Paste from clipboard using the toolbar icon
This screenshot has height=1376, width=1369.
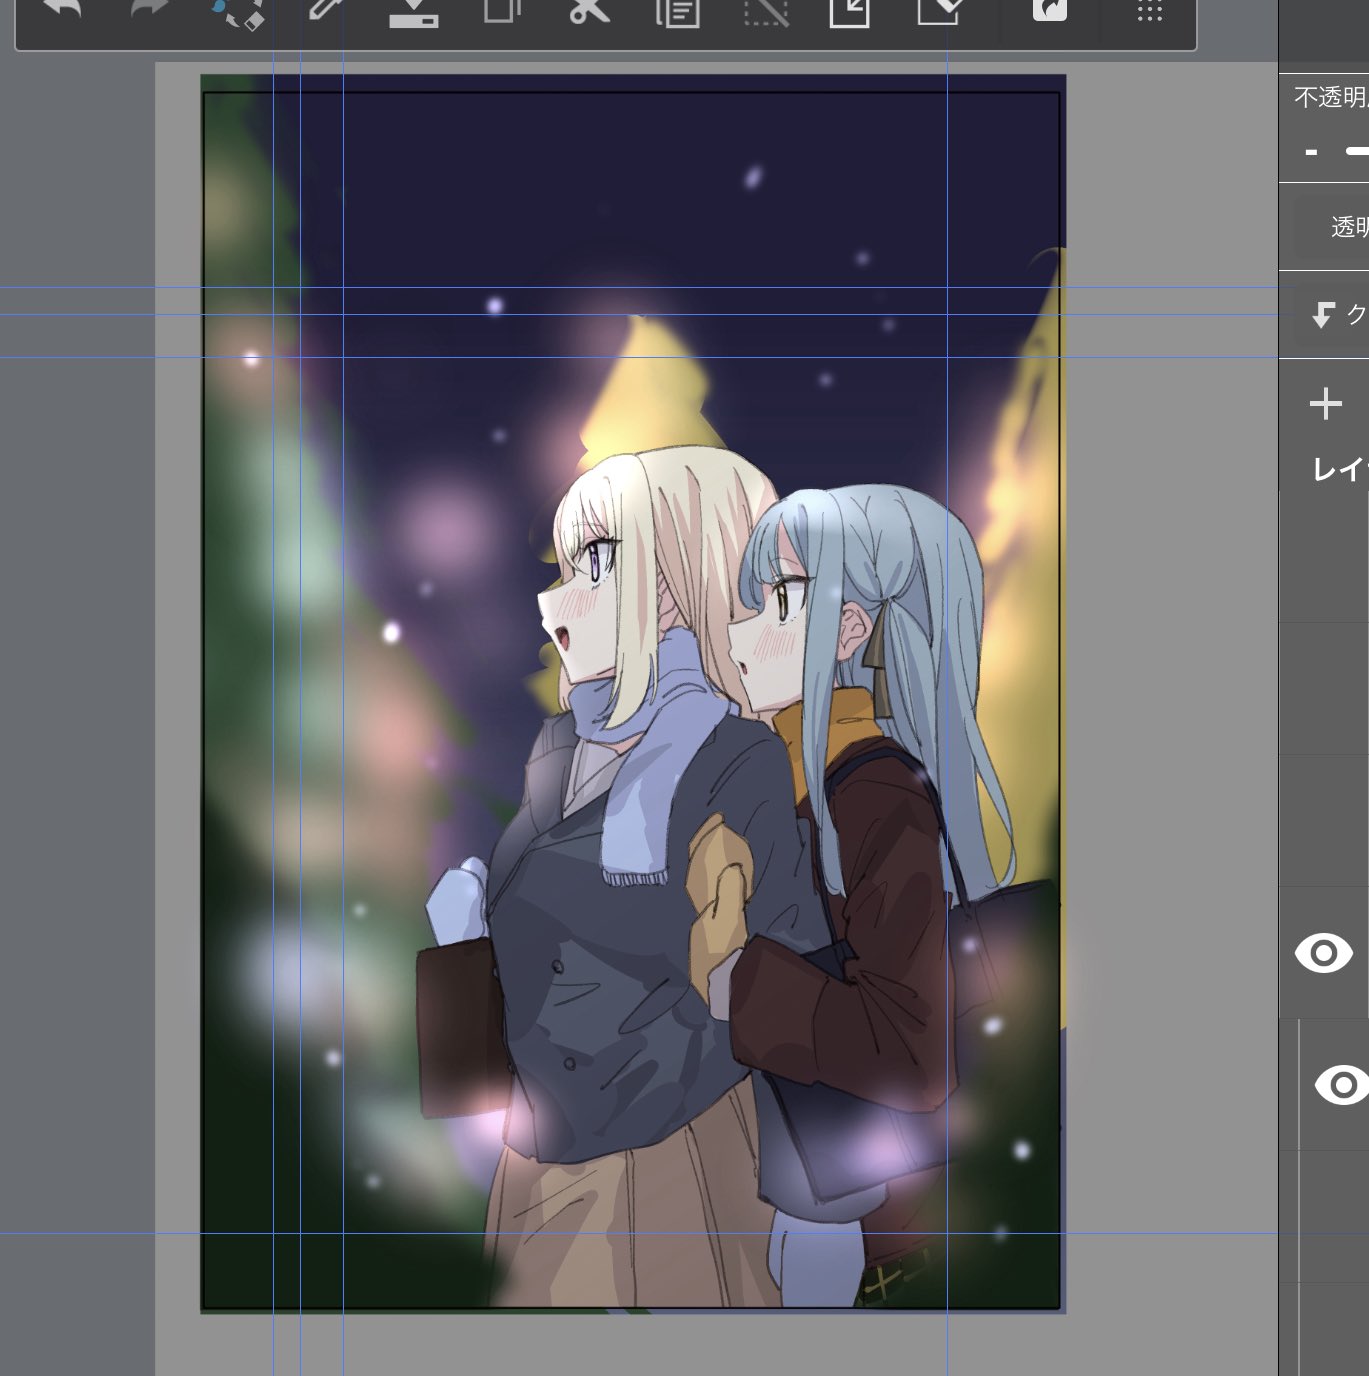pos(677,13)
